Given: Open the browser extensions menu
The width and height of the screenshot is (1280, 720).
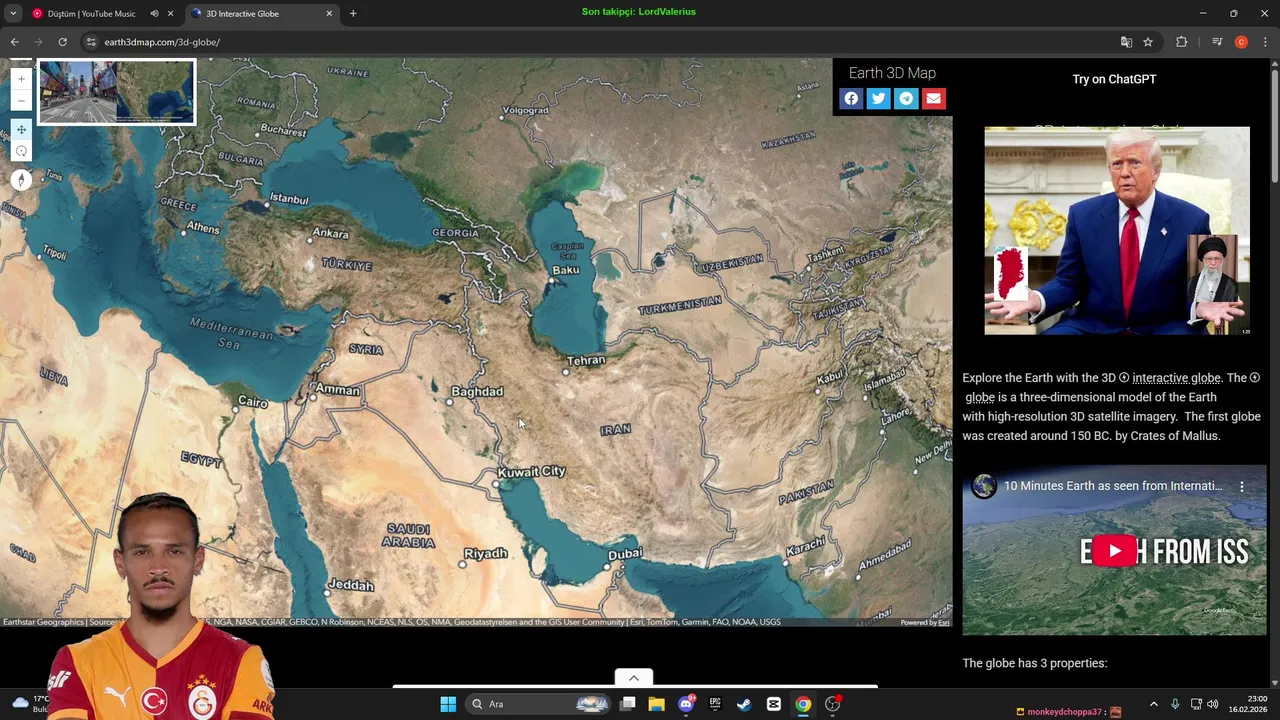Looking at the screenshot, I should (1182, 42).
